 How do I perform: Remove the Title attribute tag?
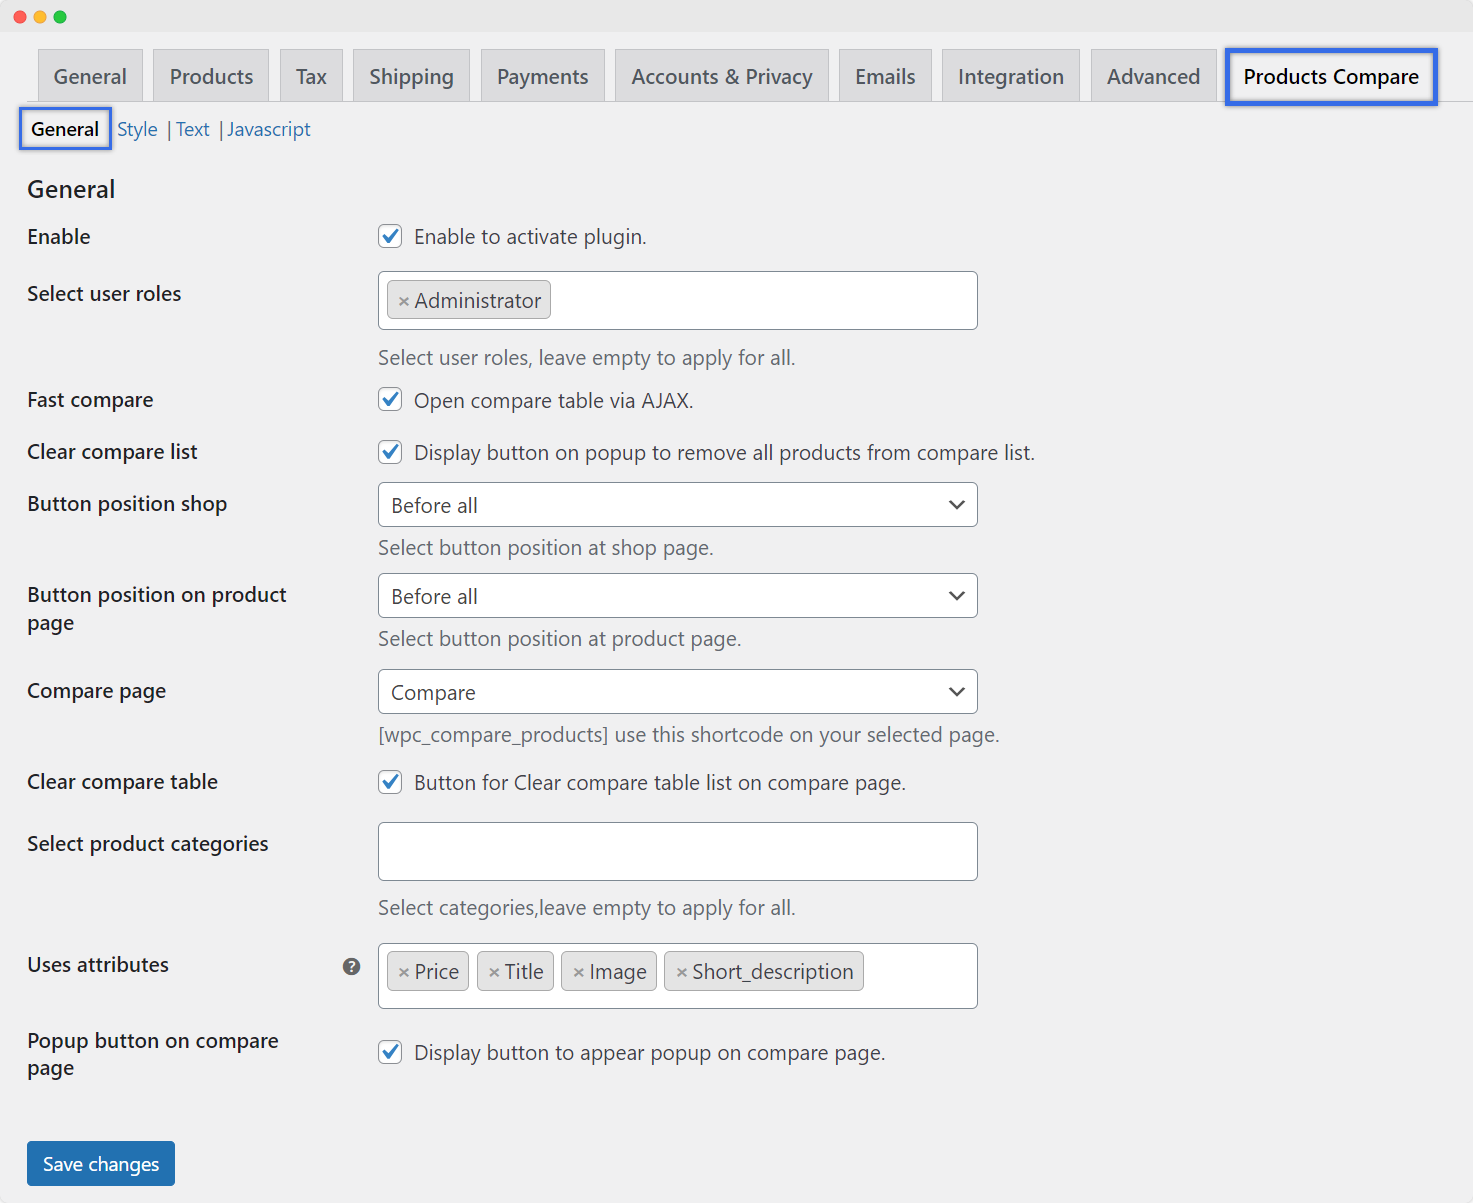pos(494,972)
